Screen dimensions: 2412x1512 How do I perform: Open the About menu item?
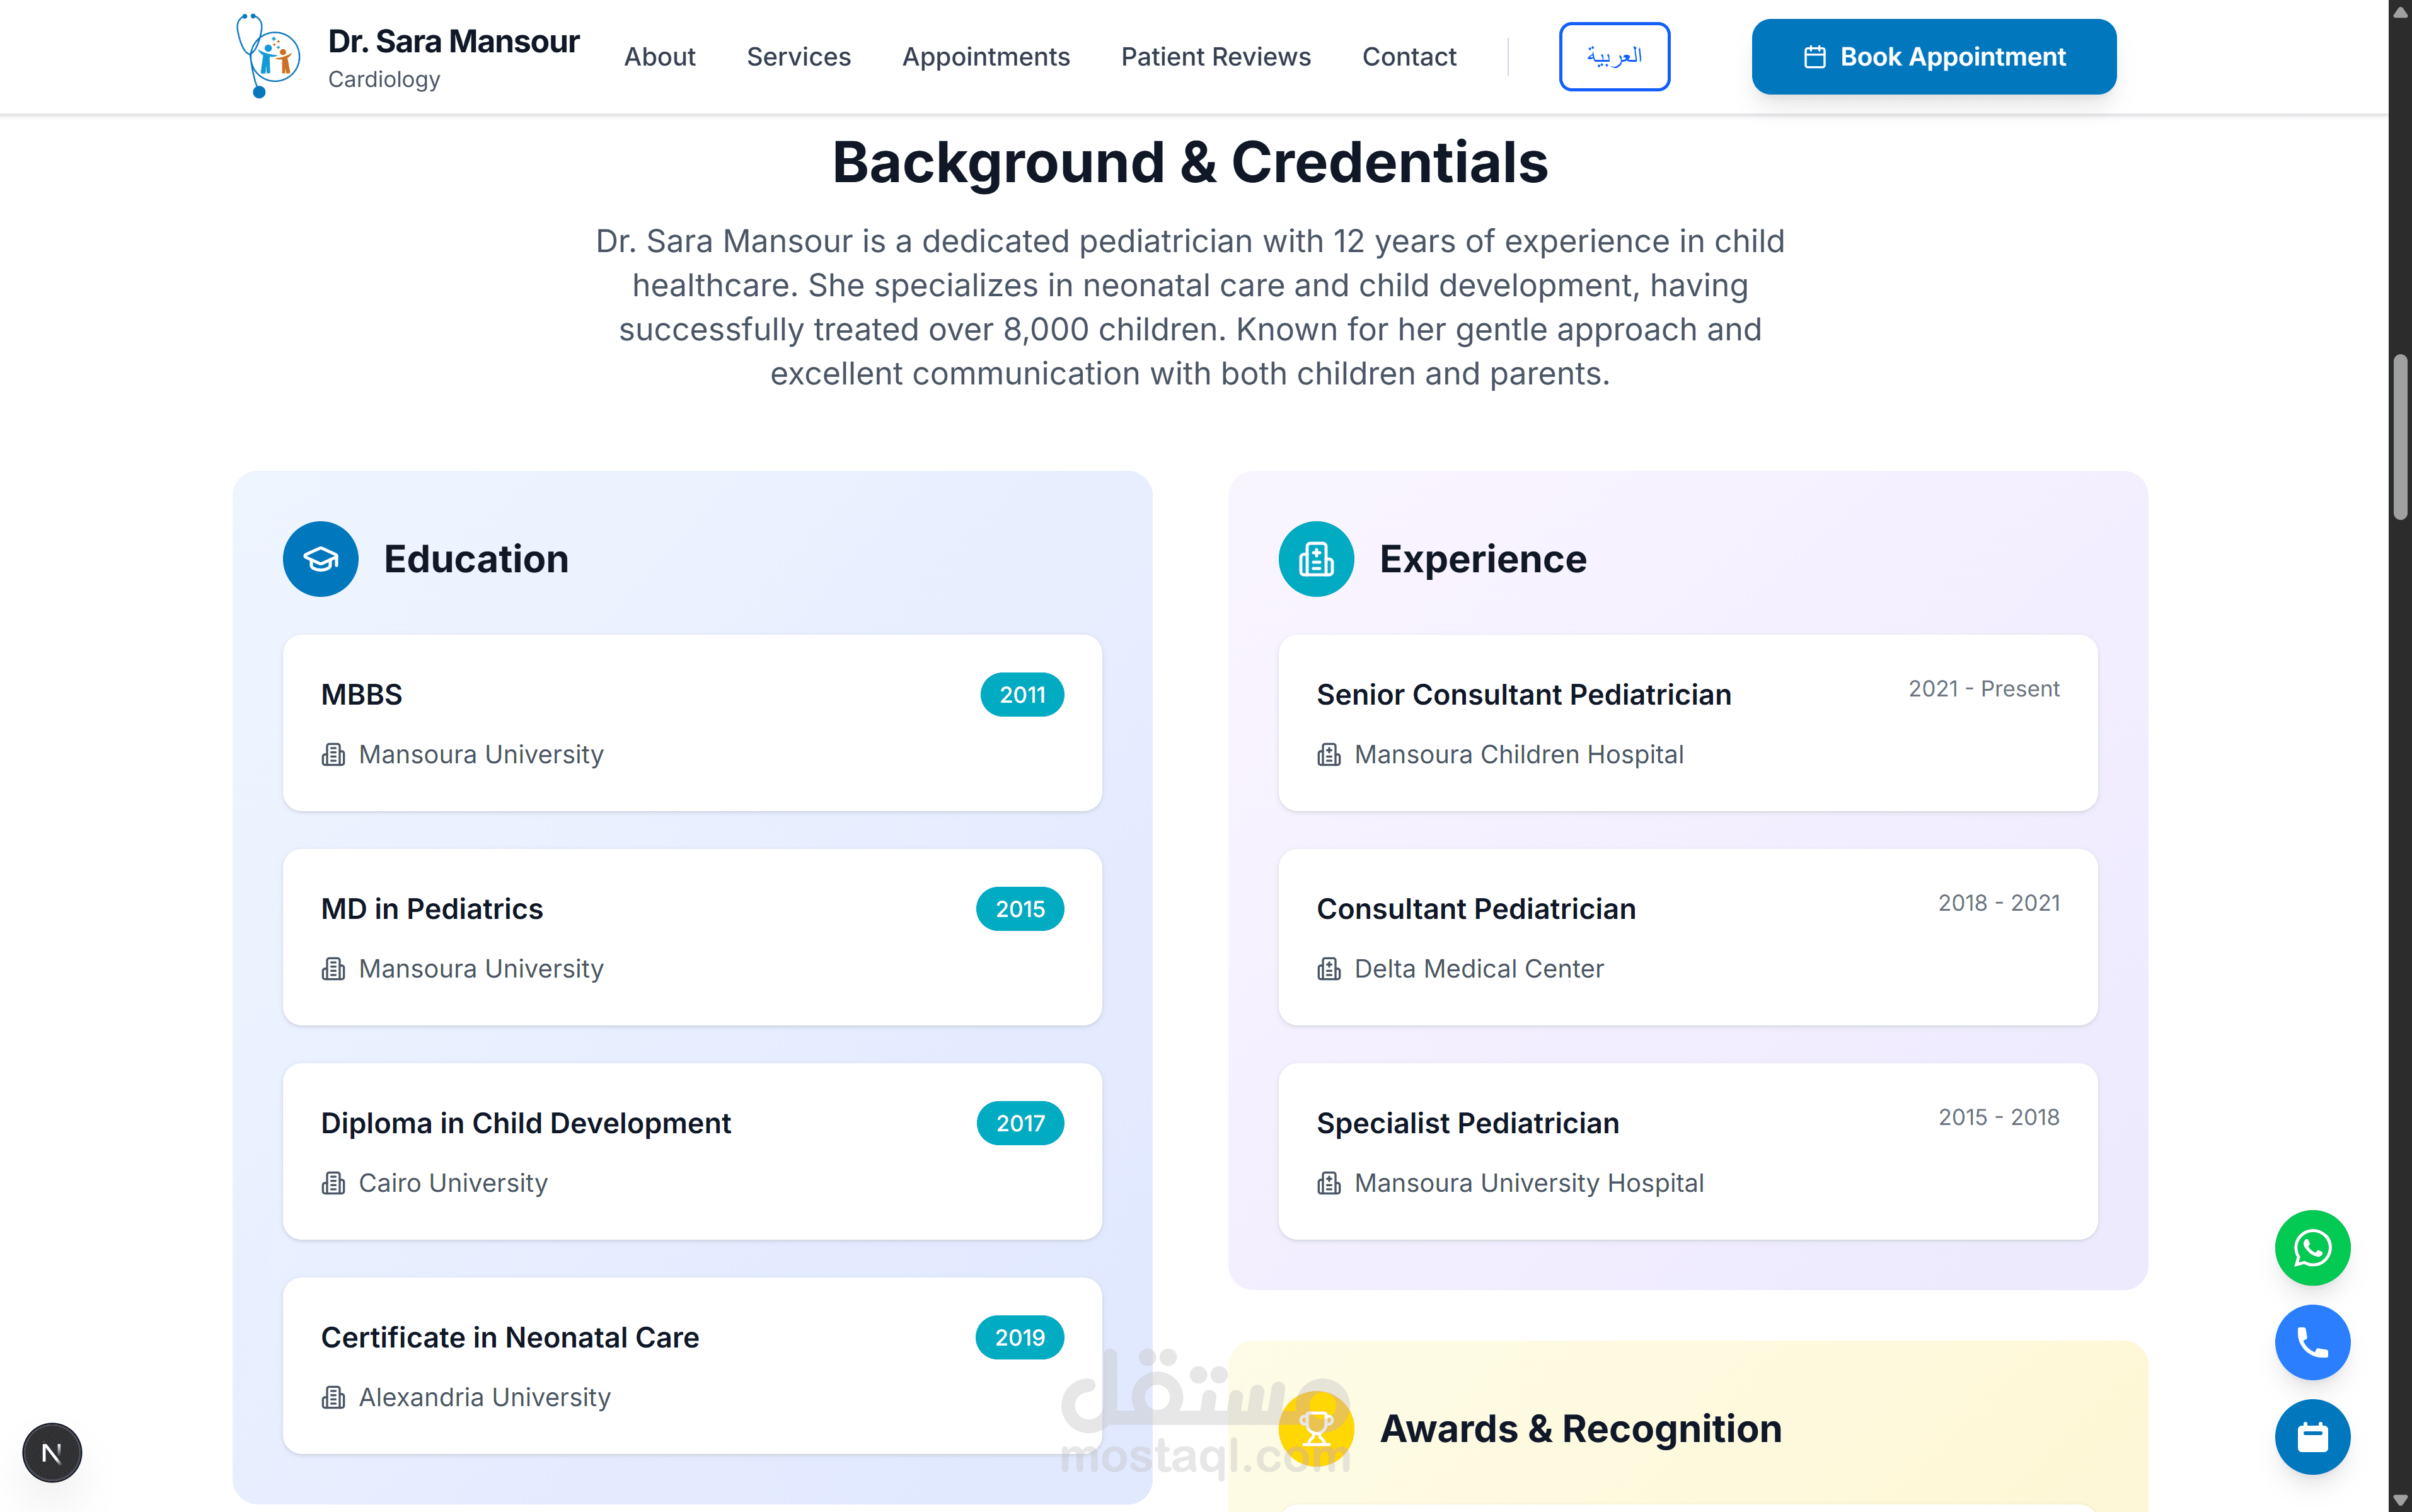(659, 57)
